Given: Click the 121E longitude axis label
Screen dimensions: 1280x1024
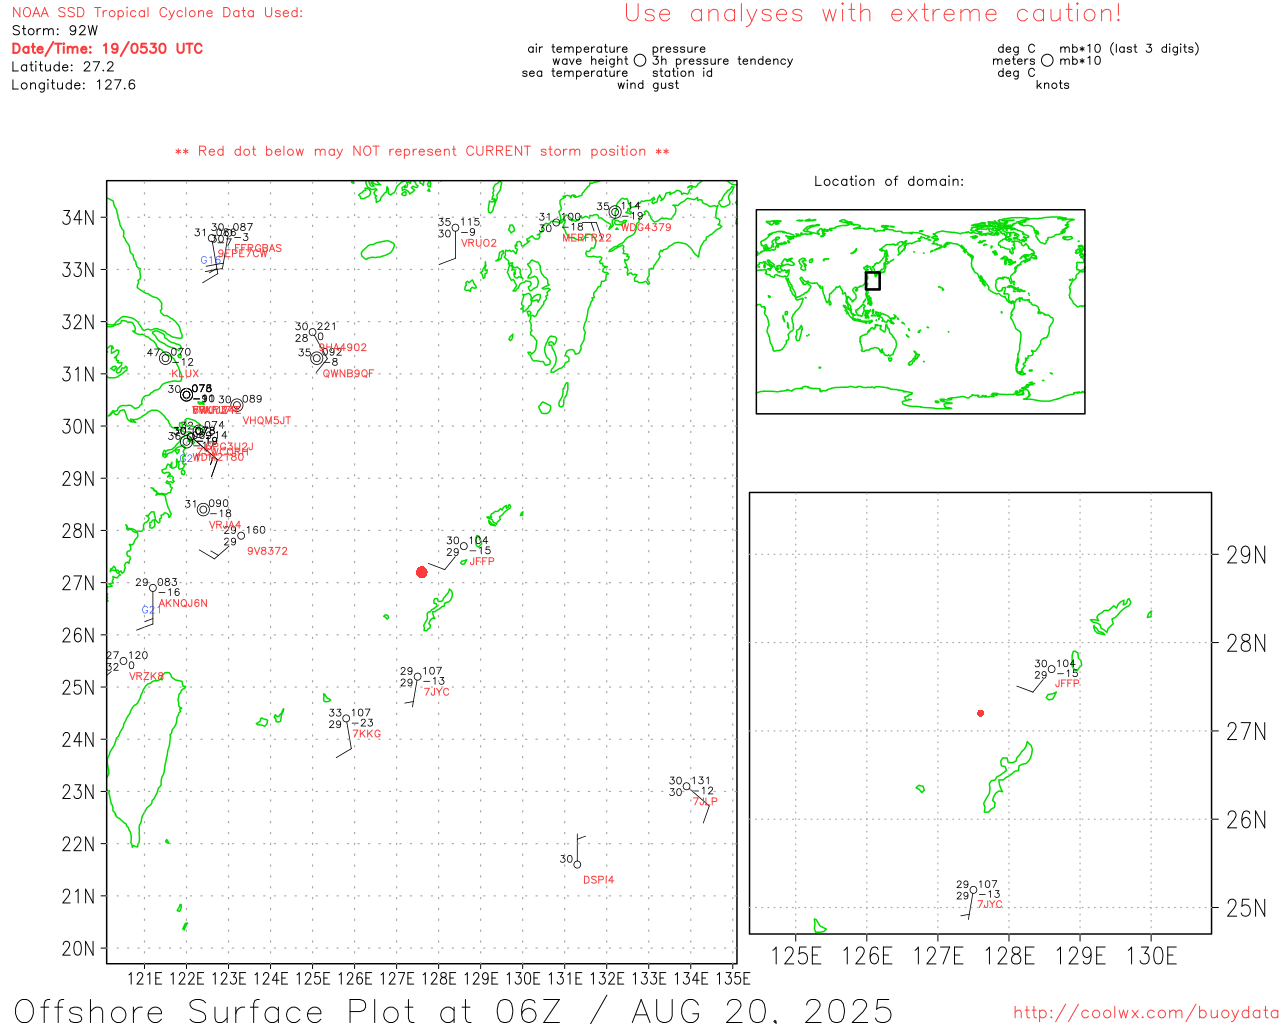Looking at the screenshot, I should click(144, 979).
